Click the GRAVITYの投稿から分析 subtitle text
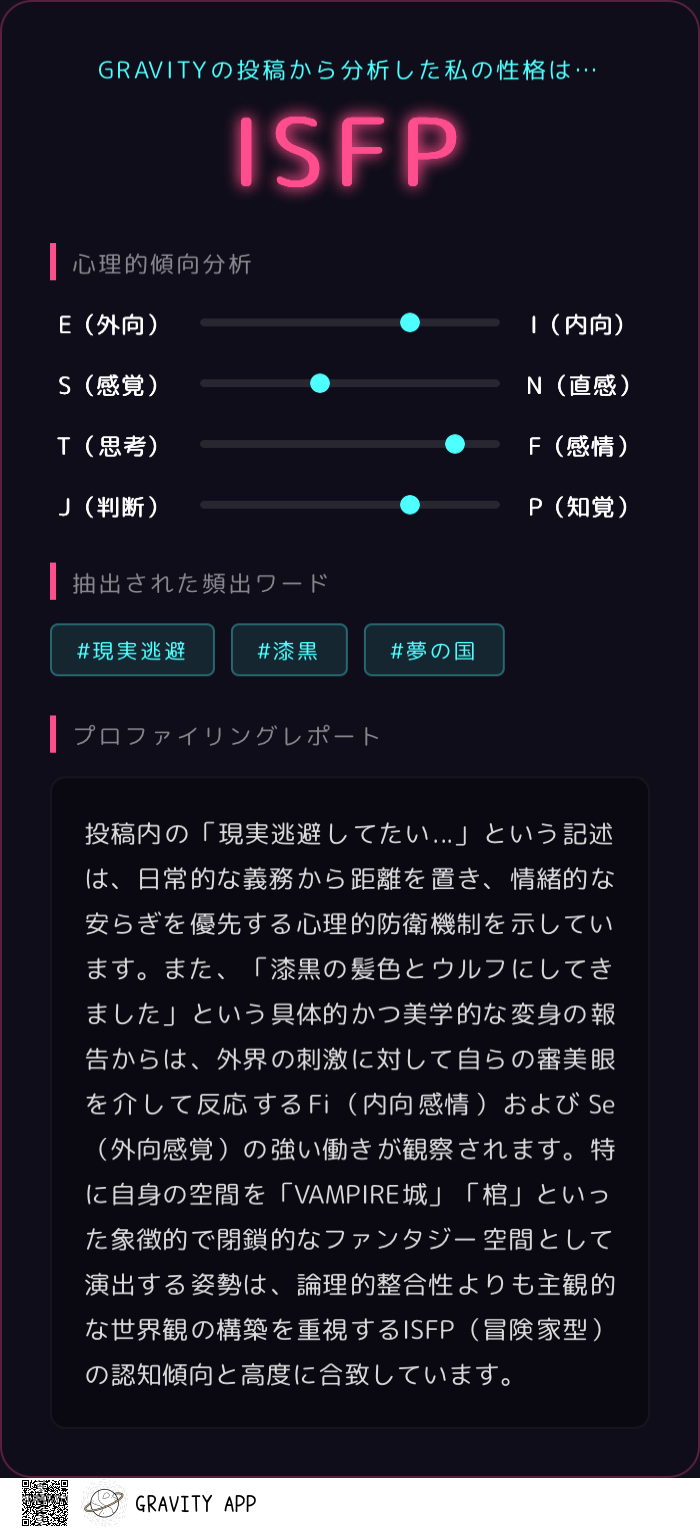The height and width of the screenshot is (1538, 700). pyautogui.click(x=348, y=71)
